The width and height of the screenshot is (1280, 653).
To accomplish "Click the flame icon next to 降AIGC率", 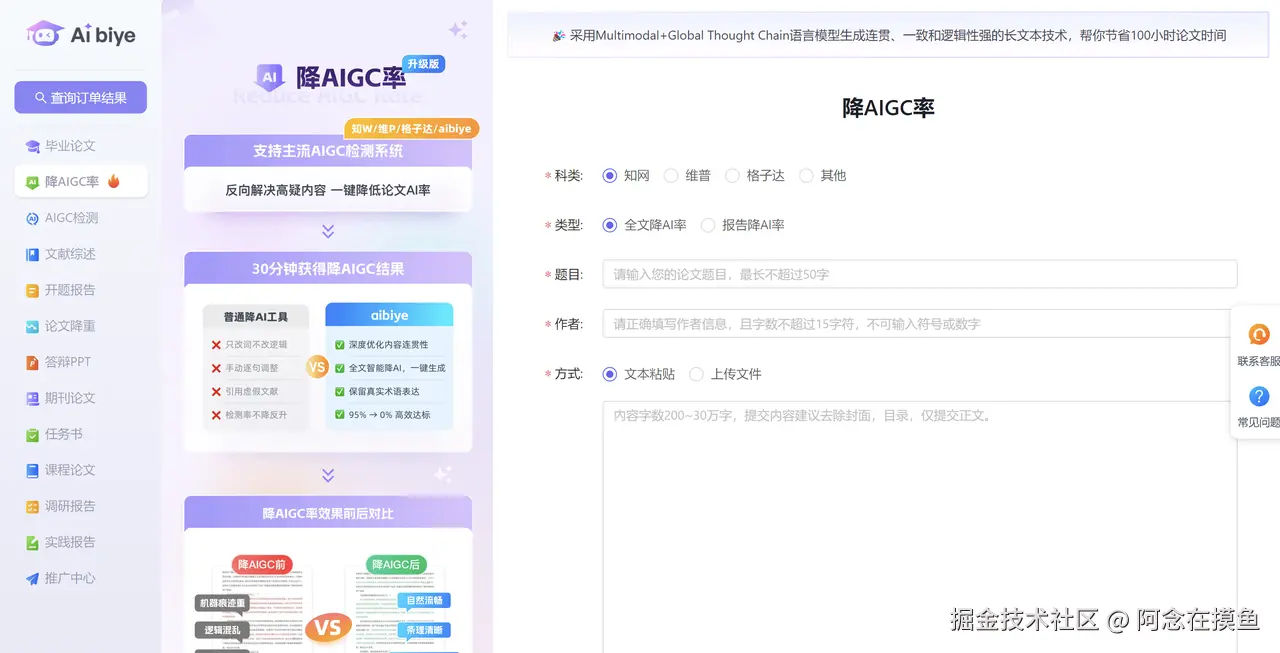I will coord(113,181).
